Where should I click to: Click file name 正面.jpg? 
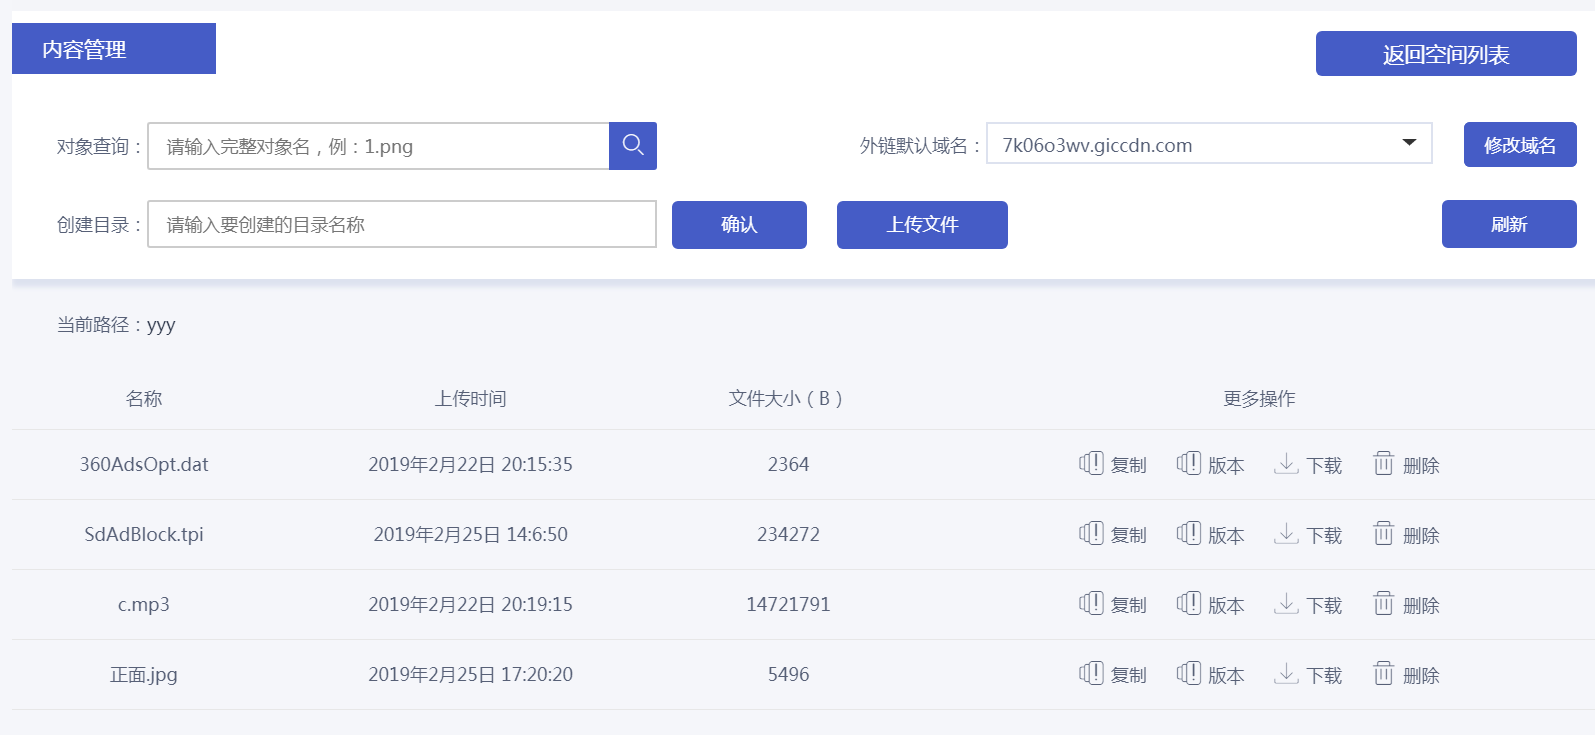point(144,674)
